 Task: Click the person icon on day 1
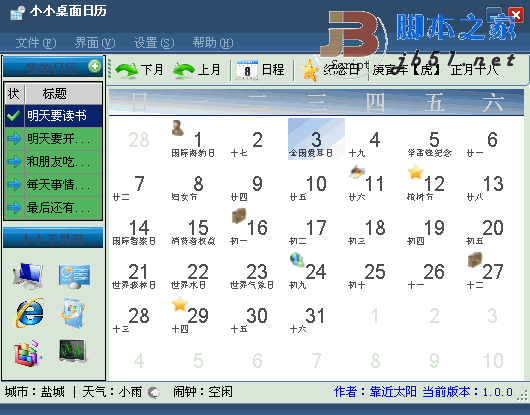177,128
